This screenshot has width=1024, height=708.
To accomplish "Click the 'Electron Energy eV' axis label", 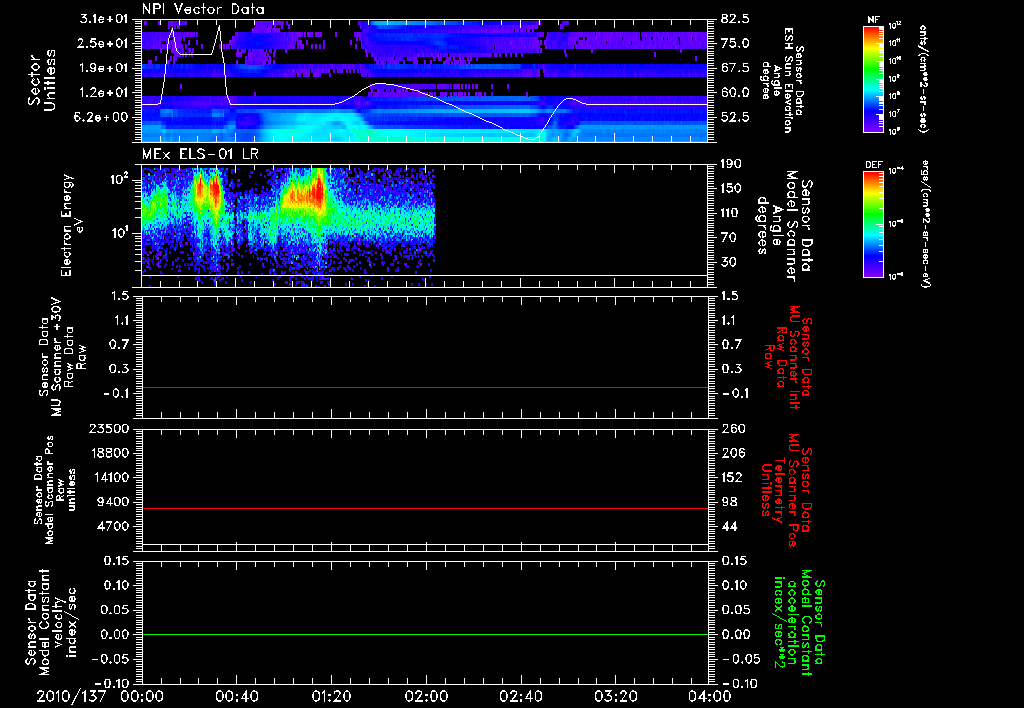I will pyautogui.click(x=71, y=225).
